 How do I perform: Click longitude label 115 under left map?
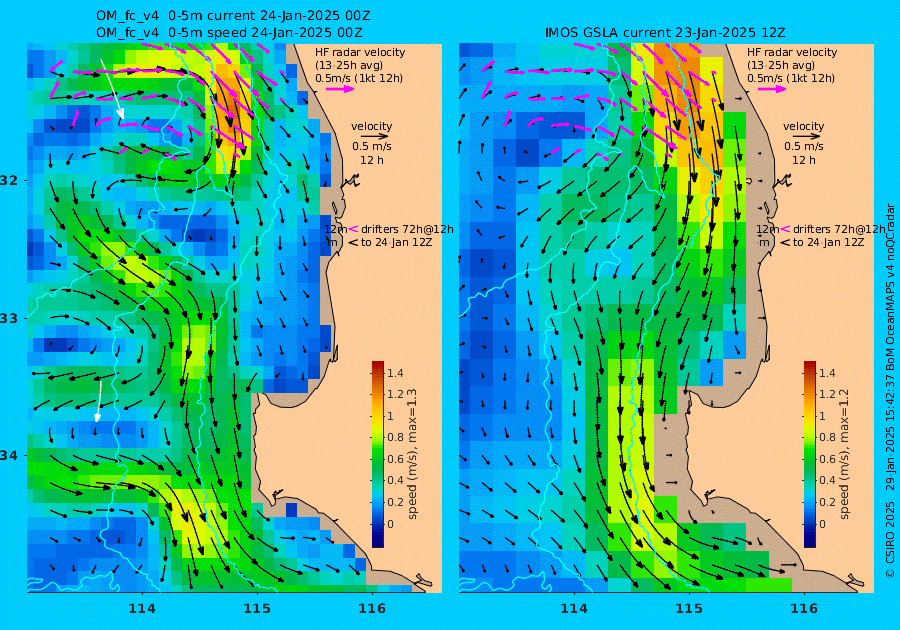click(257, 608)
